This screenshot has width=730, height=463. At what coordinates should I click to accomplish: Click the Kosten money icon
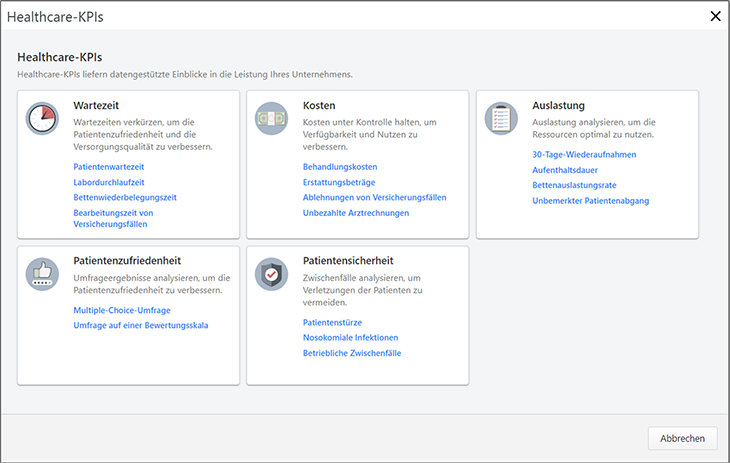pos(271,118)
